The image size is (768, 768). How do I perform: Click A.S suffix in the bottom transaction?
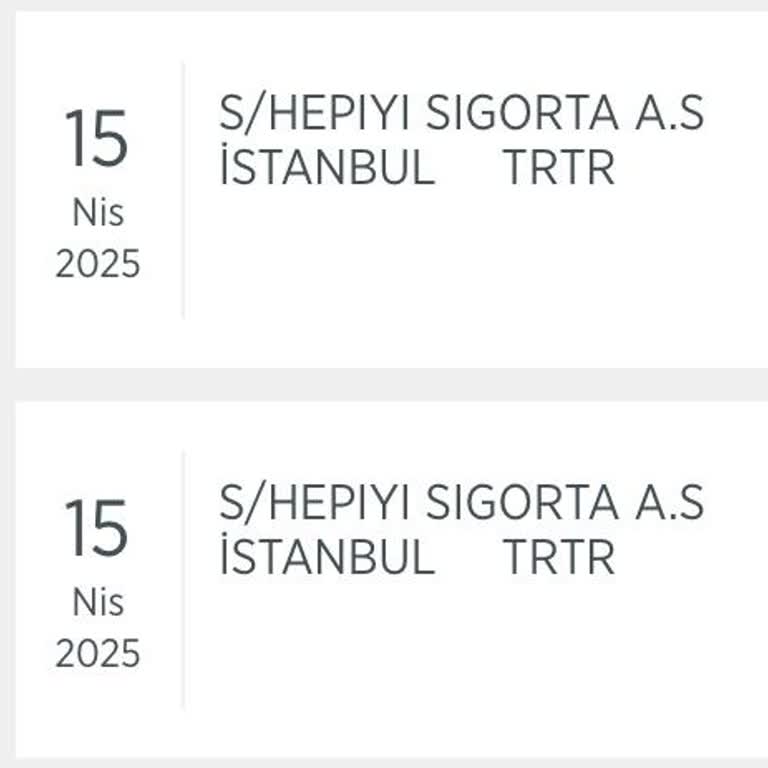pos(669,503)
